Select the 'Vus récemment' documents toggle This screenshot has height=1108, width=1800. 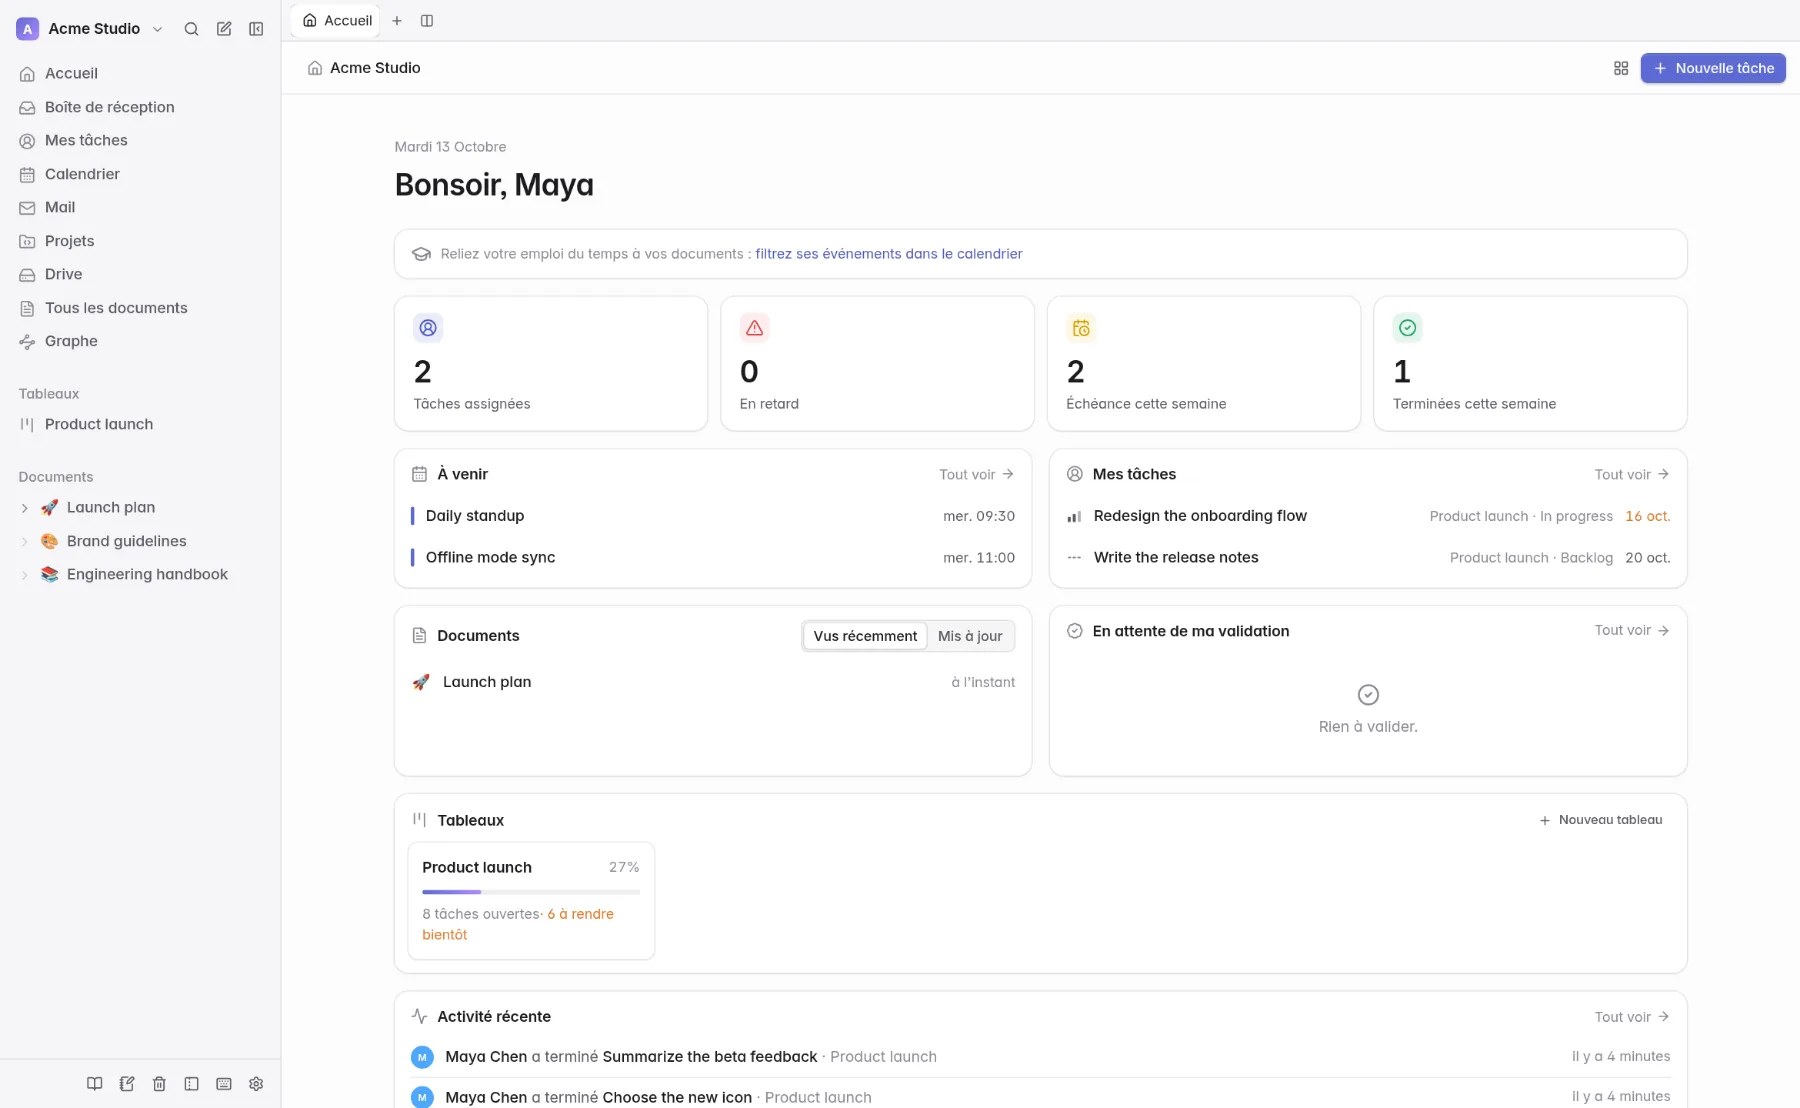[865, 636]
